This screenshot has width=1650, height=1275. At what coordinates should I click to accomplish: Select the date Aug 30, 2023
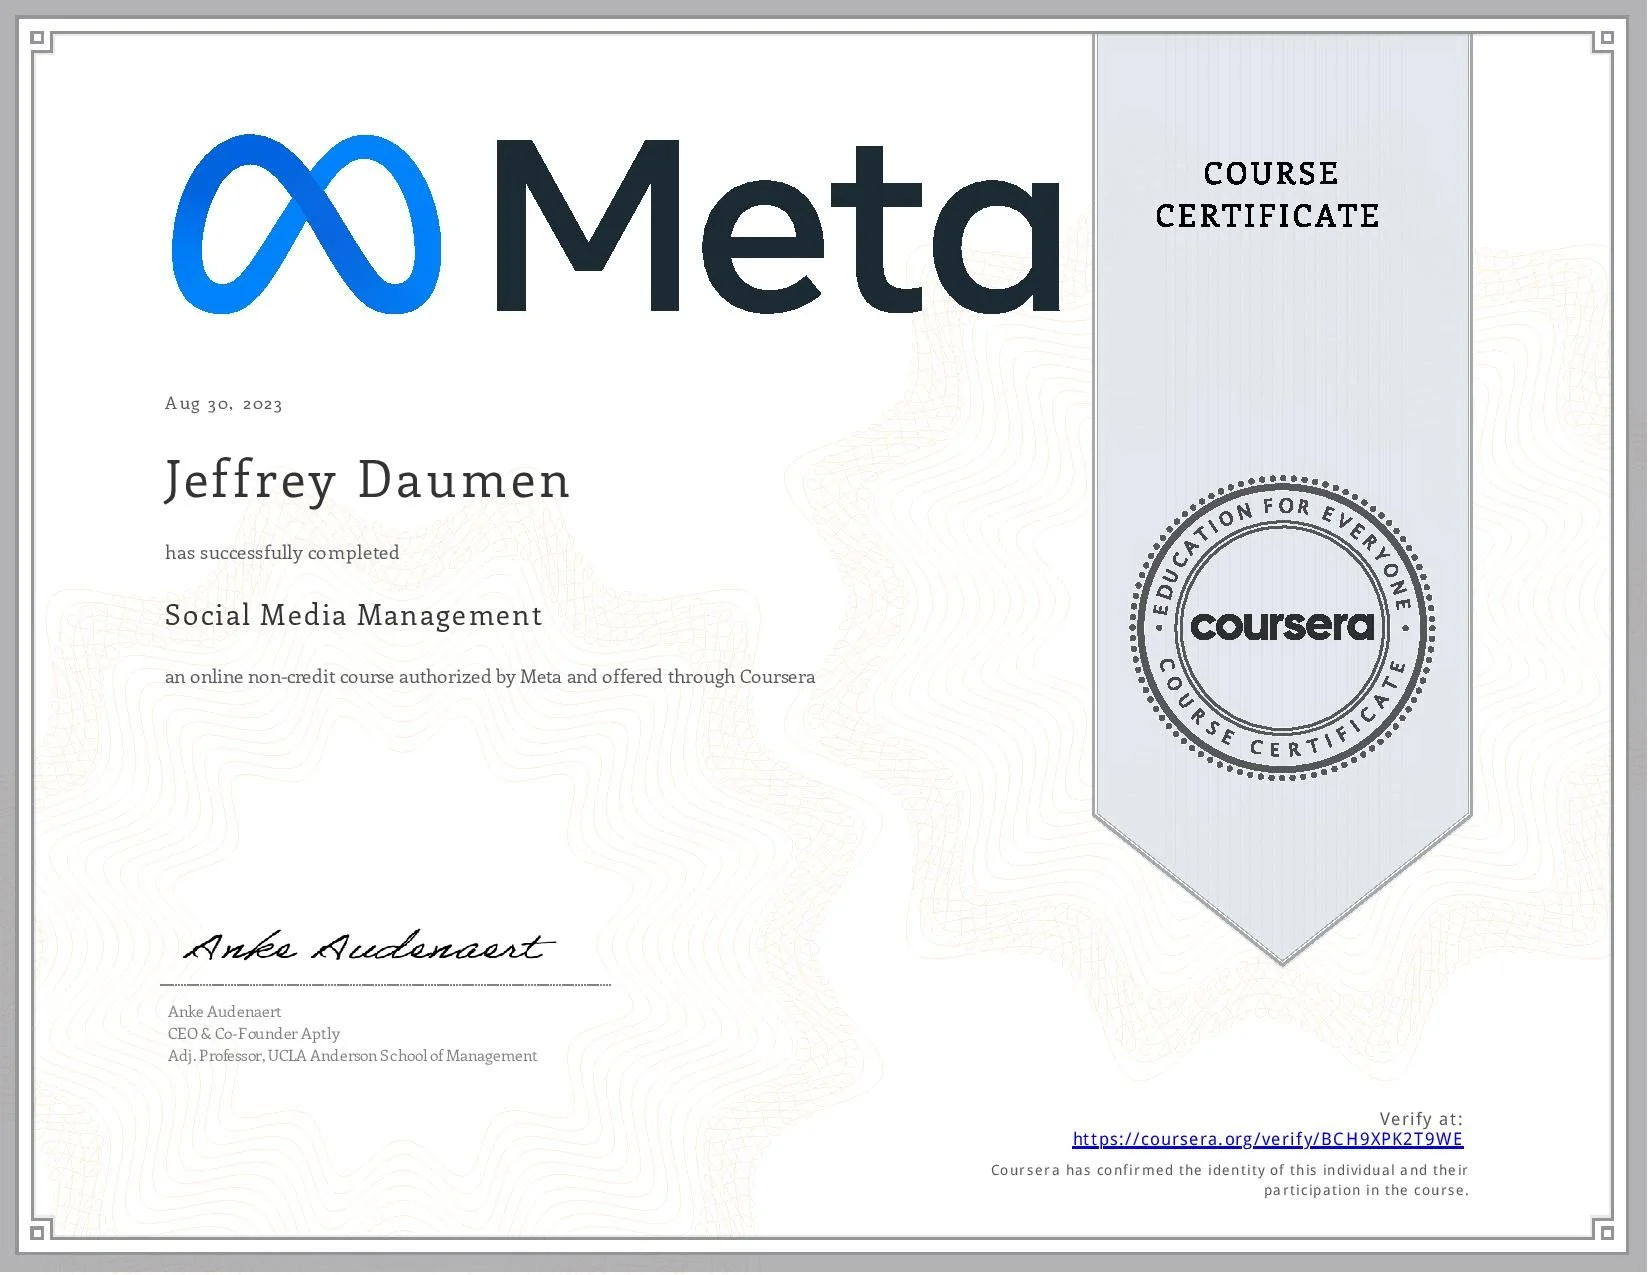click(224, 404)
